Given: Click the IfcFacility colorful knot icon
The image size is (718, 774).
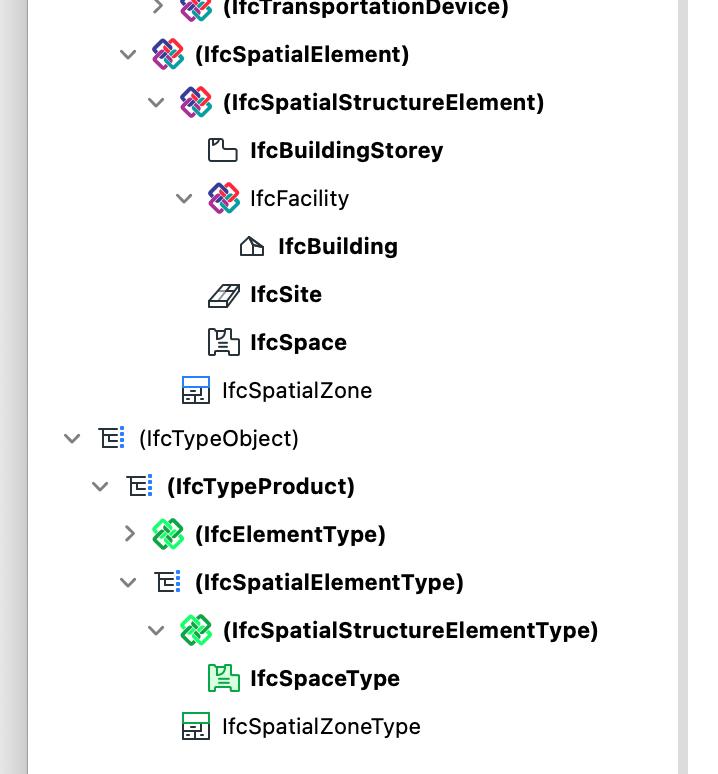Looking at the screenshot, I should pyautogui.click(x=224, y=198).
